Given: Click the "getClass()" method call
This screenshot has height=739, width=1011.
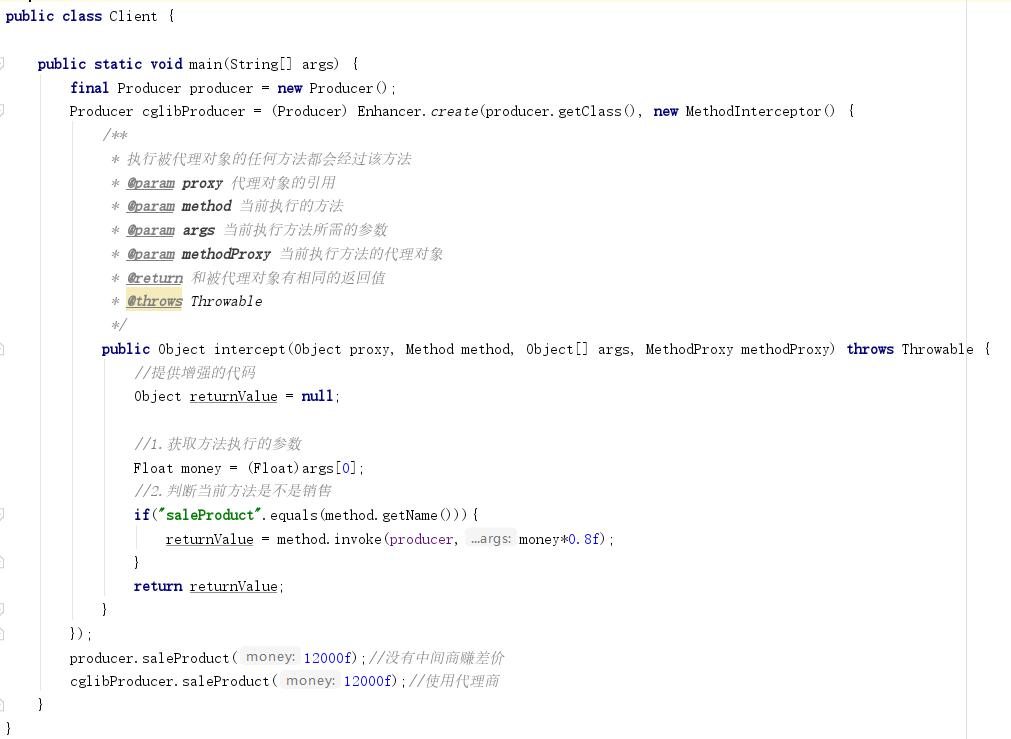Looking at the screenshot, I should 598,111.
